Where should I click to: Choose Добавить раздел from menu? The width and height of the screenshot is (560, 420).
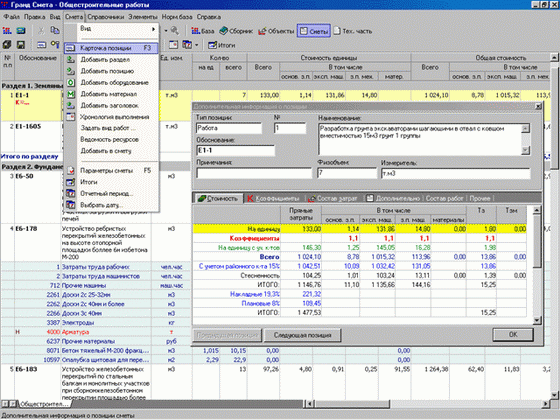(x=111, y=60)
